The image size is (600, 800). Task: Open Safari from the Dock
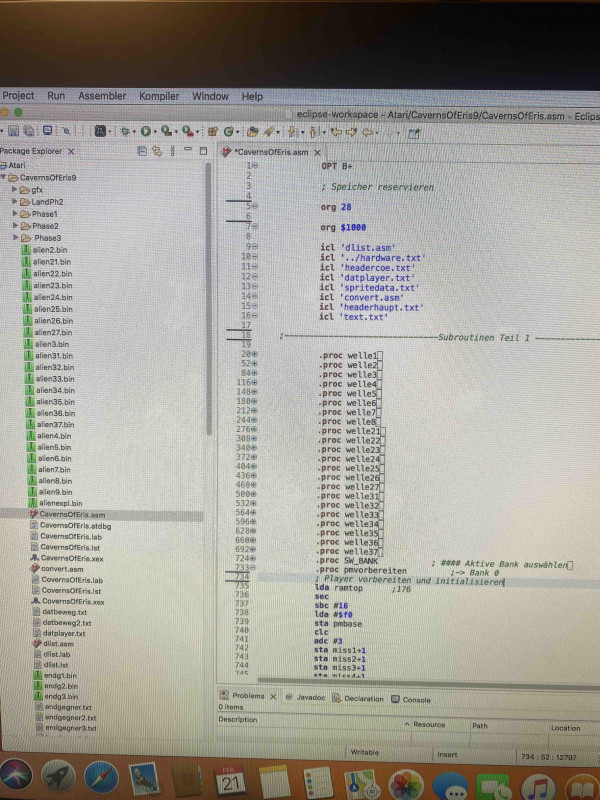pyautogui.click(x=102, y=777)
